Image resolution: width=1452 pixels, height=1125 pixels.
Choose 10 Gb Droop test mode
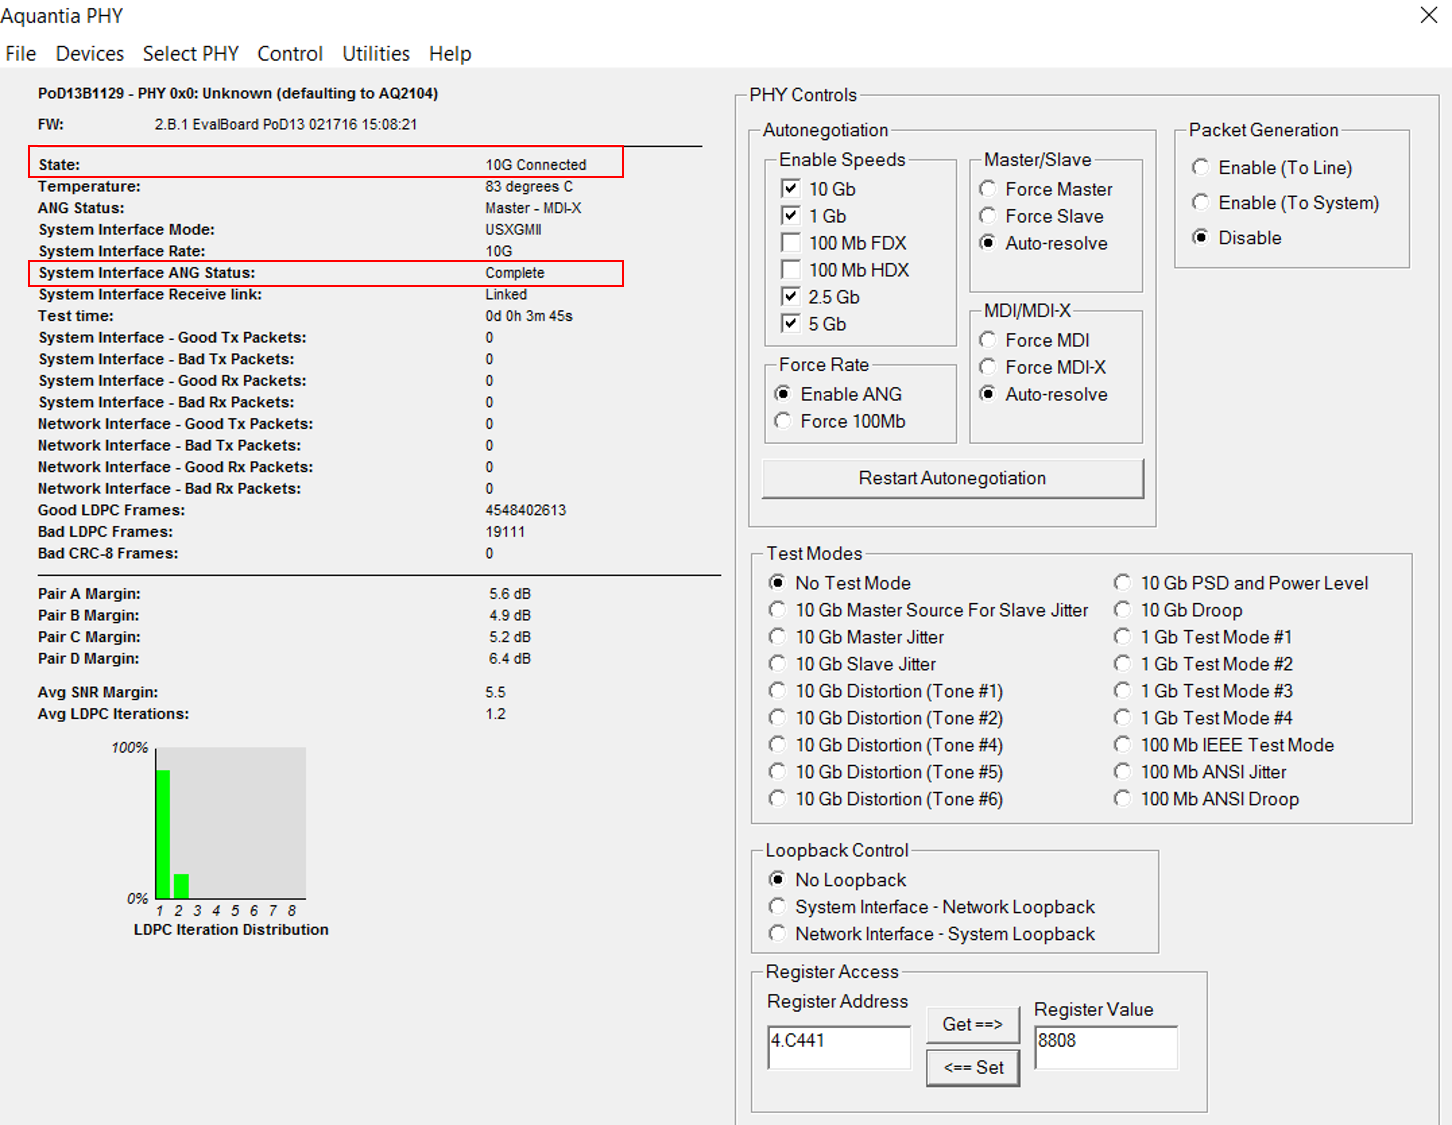pos(1122,610)
